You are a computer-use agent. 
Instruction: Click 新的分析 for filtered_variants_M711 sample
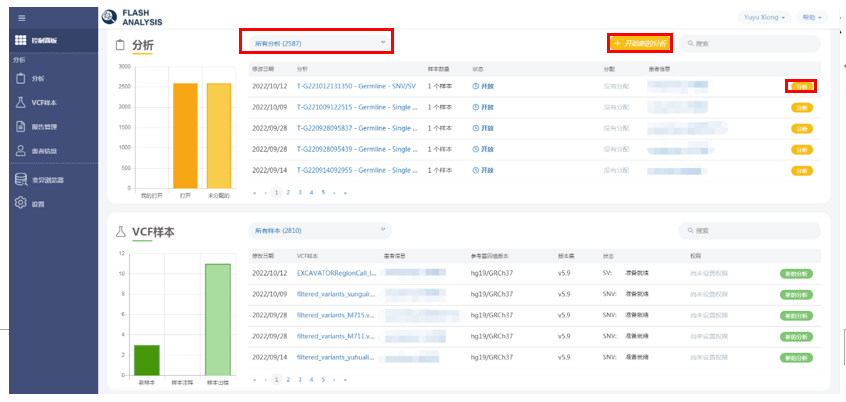point(796,337)
